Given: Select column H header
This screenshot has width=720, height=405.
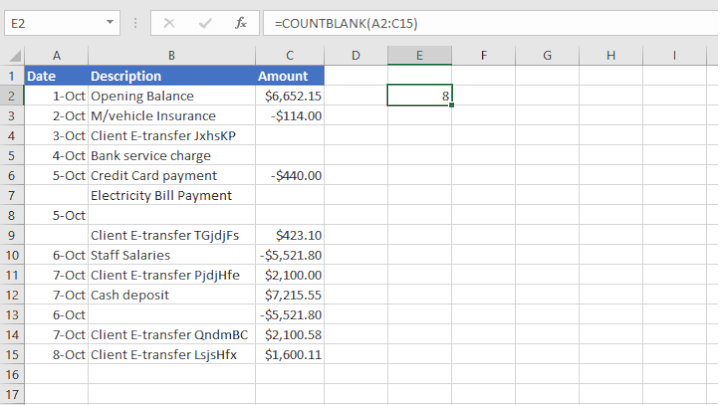Looking at the screenshot, I should point(611,56).
